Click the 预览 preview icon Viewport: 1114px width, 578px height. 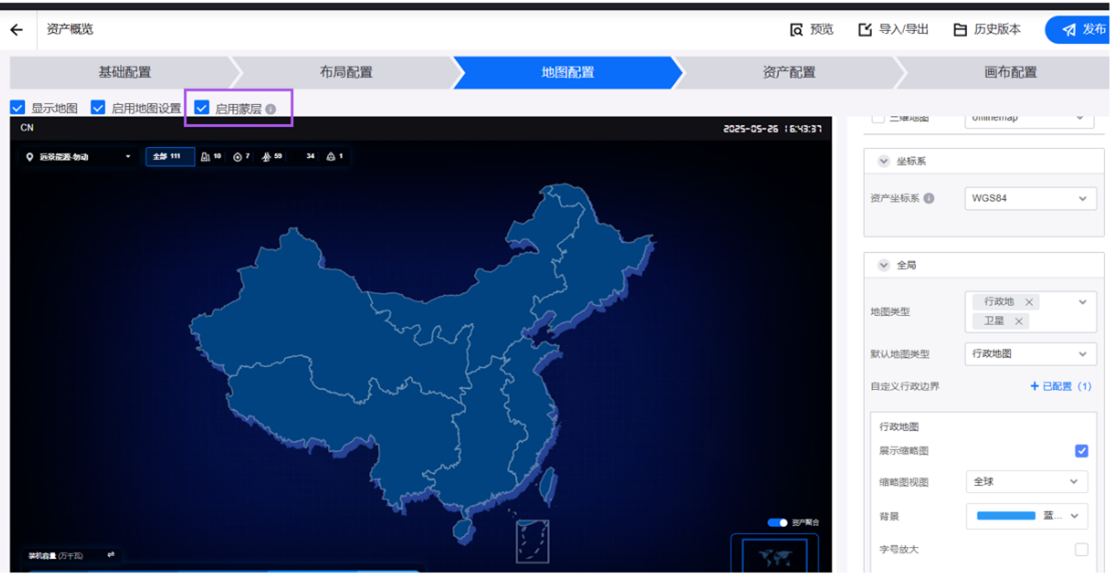797,30
